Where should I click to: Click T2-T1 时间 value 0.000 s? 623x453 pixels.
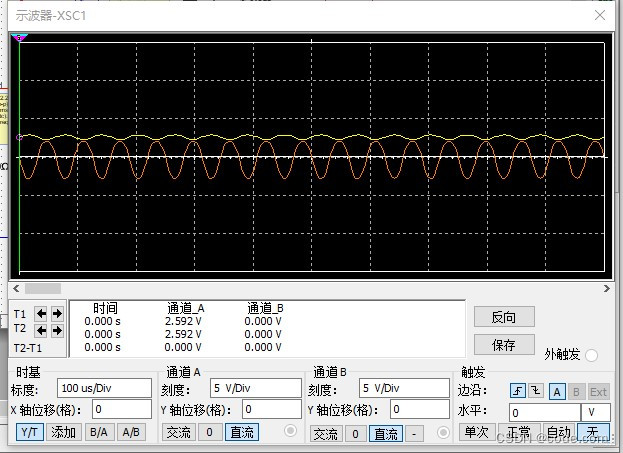pos(102,347)
